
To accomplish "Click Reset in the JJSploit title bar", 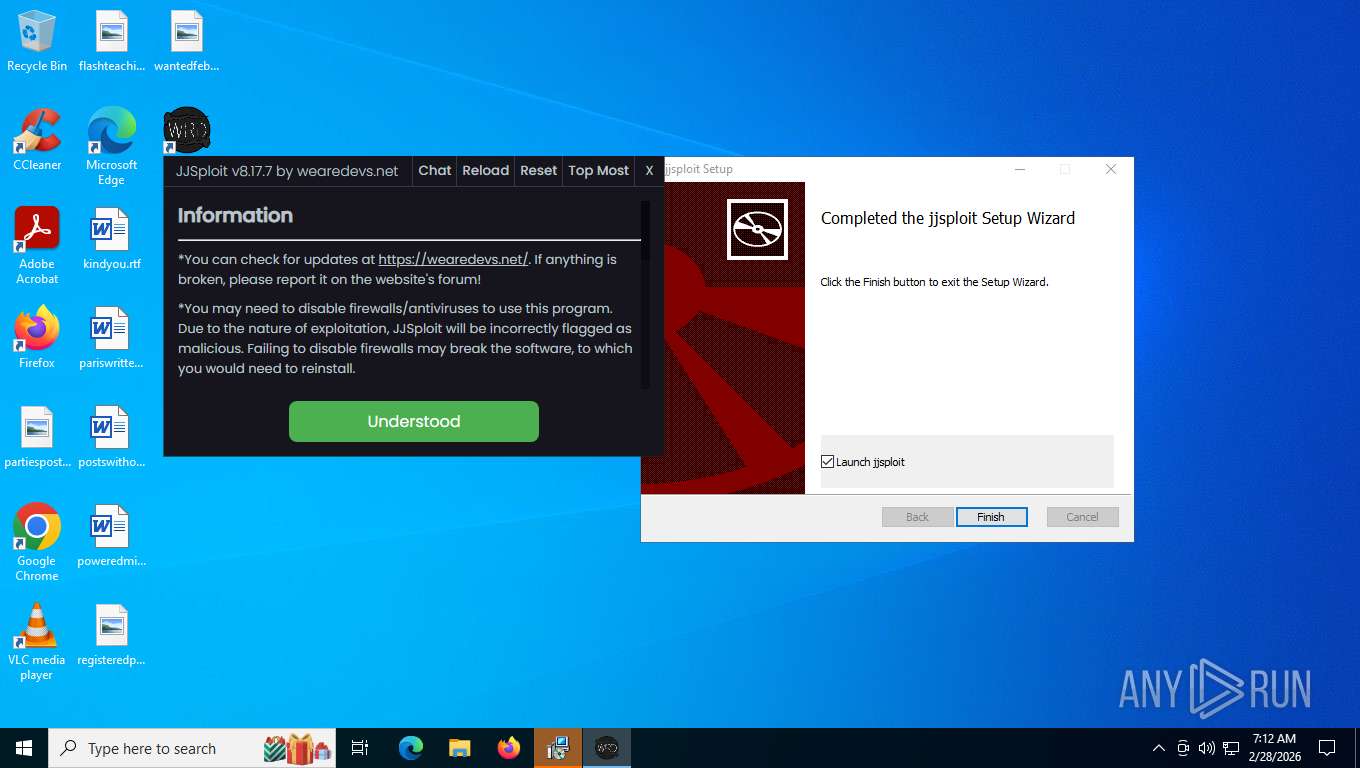I will pos(538,170).
